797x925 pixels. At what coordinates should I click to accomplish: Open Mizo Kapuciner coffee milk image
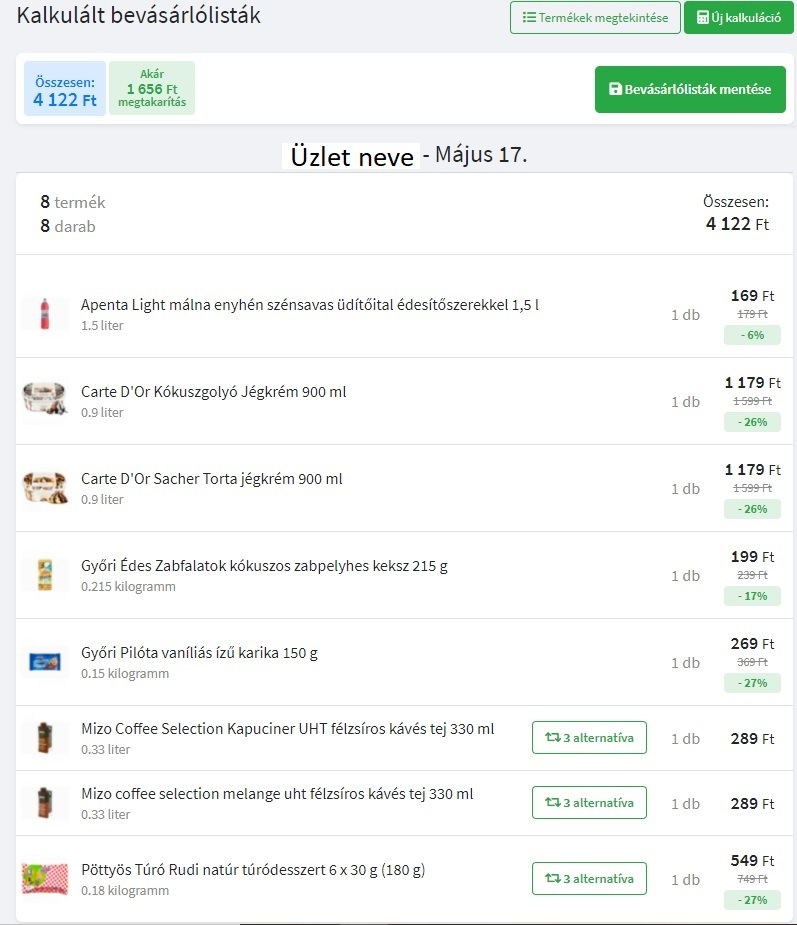pyautogui.click(x=45, y=738)
